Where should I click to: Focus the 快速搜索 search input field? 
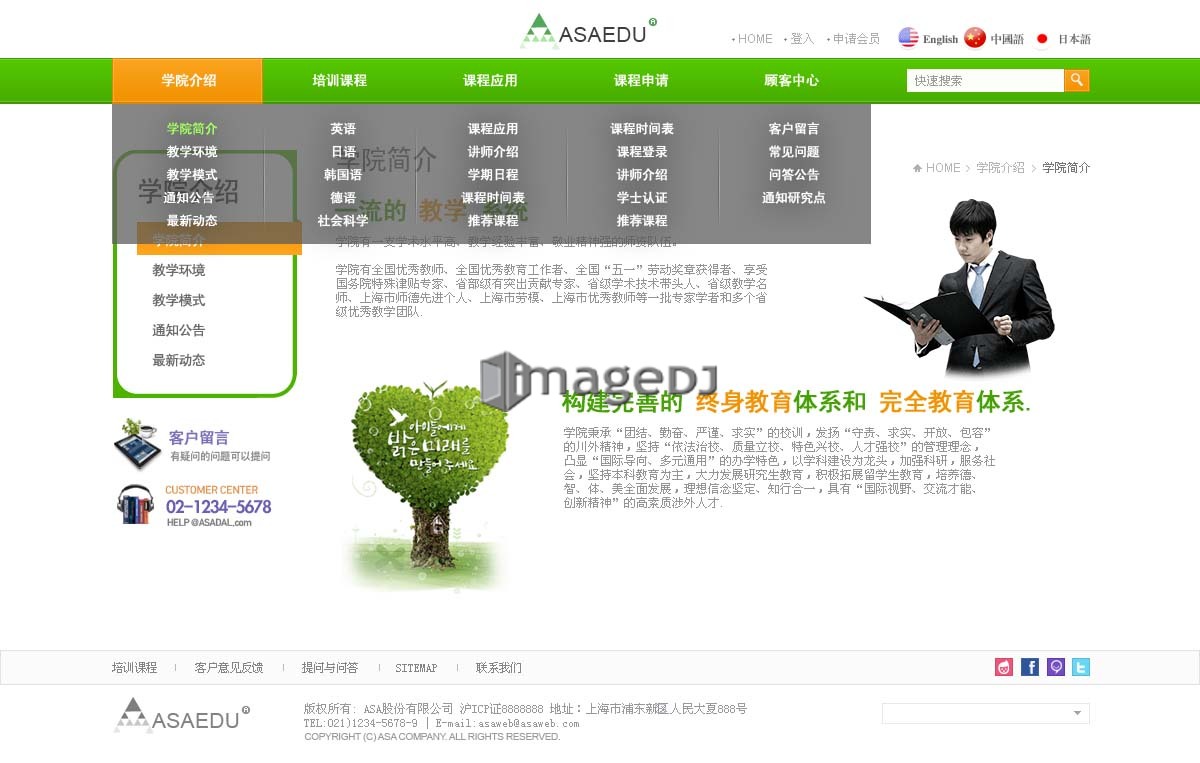(x=985, y=80)
